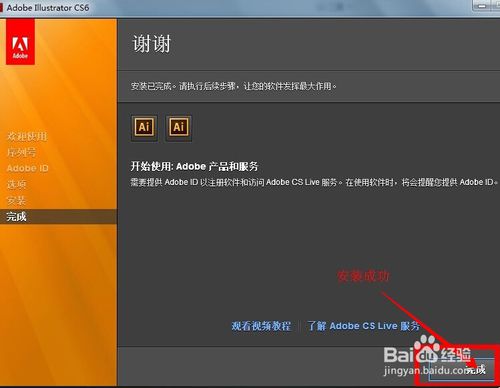Click the Adobe Illustrator CS6 window title
The image size is (500, 388).
coord(48,7)
